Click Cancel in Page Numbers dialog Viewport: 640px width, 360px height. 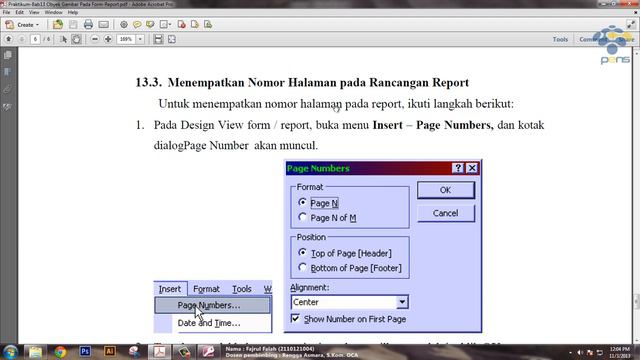coord(446,213)
